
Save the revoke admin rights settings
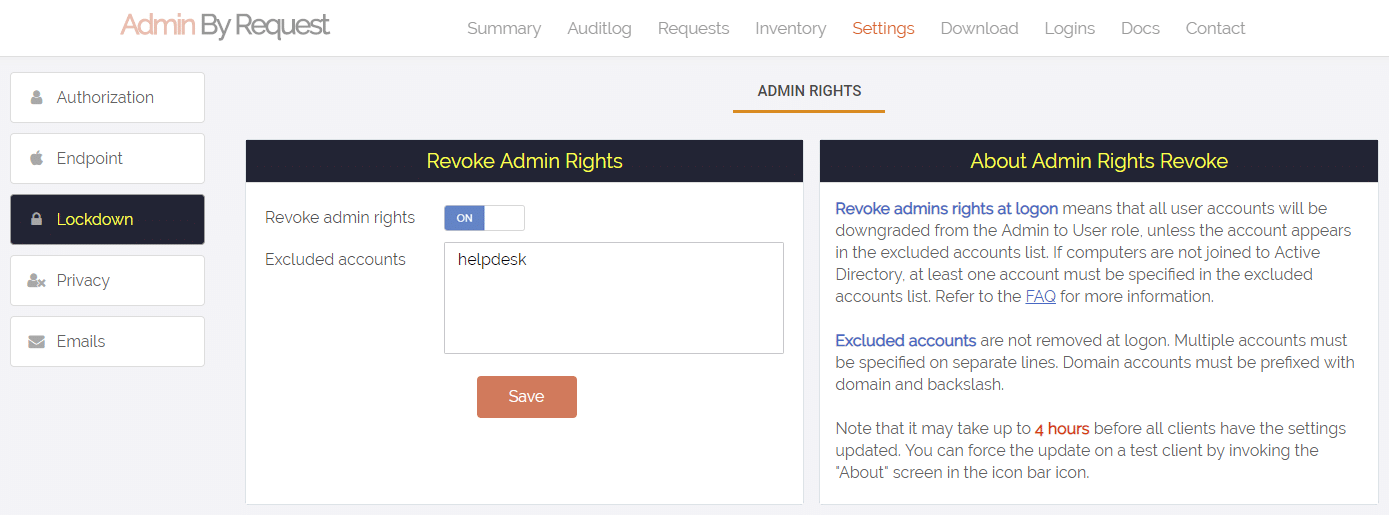pos(527,397)
